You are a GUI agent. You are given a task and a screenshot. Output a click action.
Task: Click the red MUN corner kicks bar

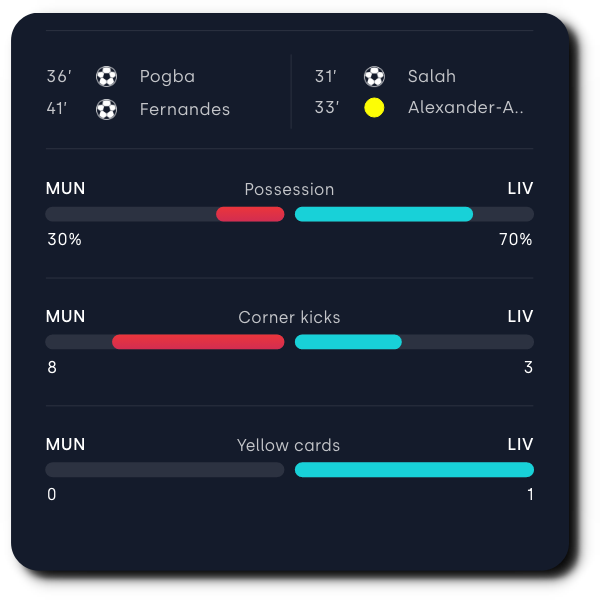pyautogui.click(x=198, y=342)
